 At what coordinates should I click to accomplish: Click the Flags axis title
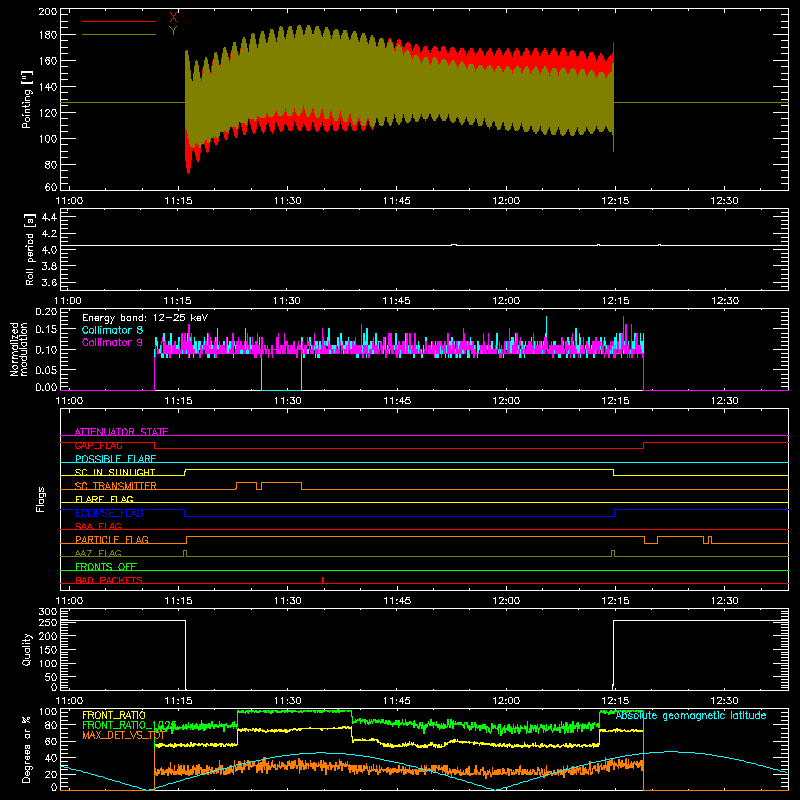pyautogui.click(x=40, y=499)
